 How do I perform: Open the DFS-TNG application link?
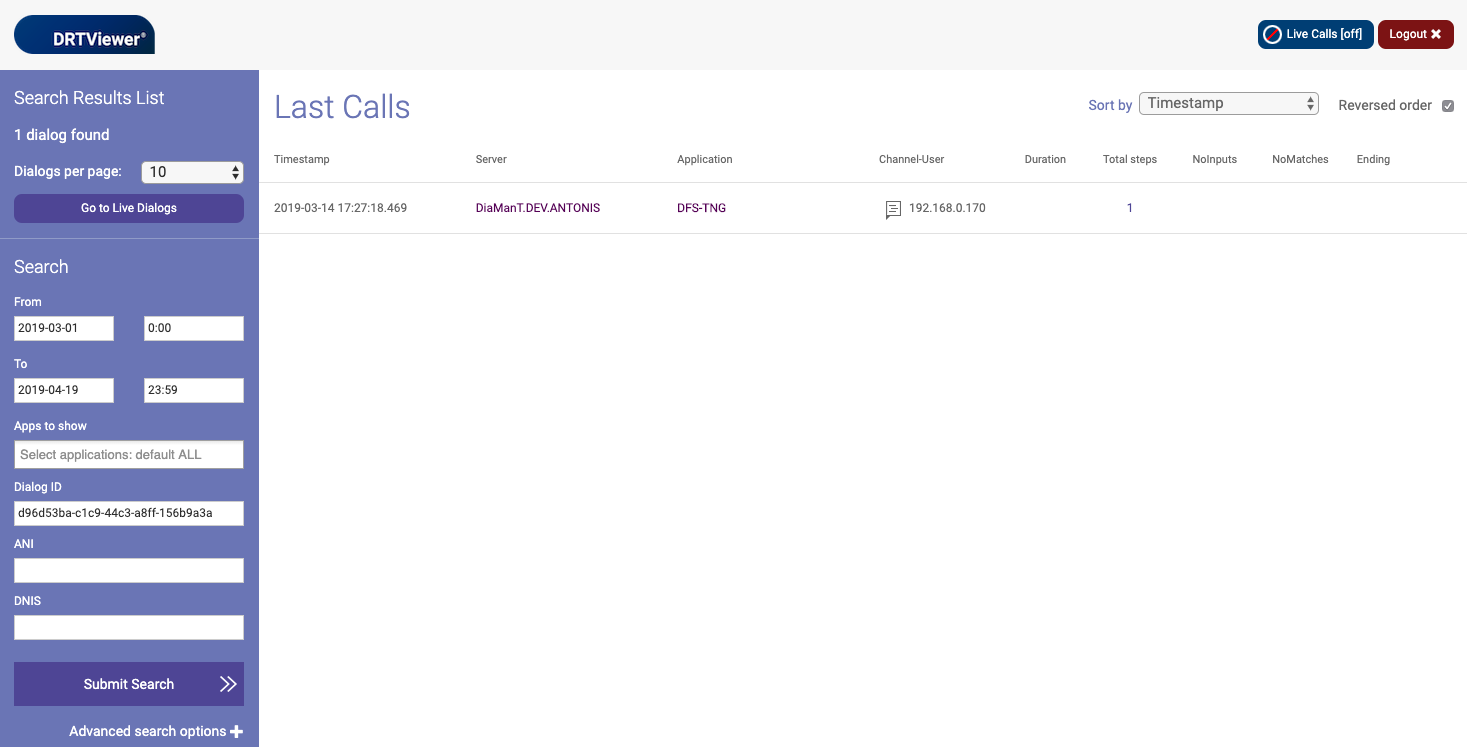(x=701, y=208)
